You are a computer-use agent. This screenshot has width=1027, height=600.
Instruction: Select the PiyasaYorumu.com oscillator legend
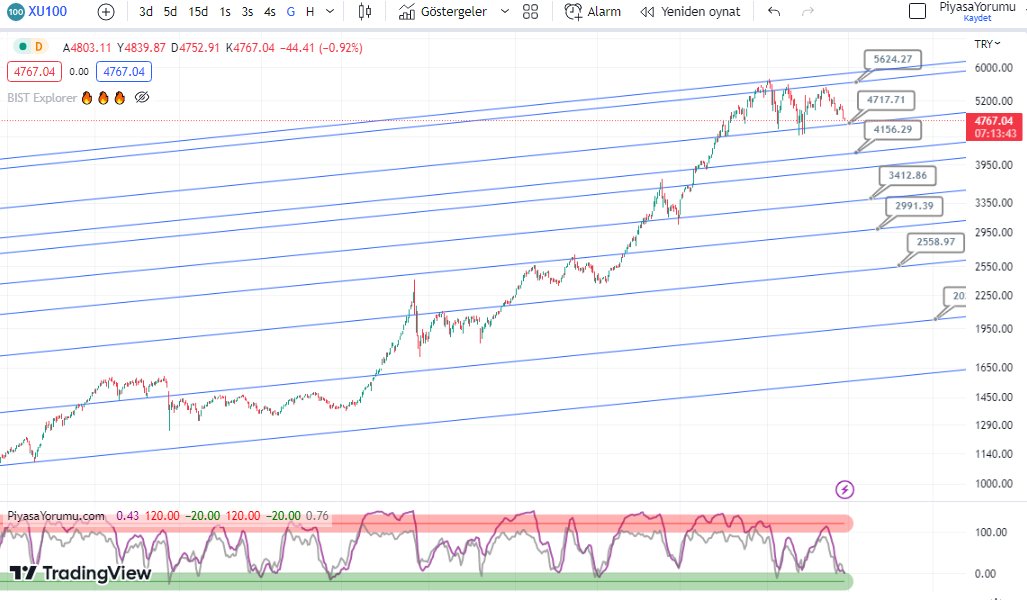tap(56, 516)
